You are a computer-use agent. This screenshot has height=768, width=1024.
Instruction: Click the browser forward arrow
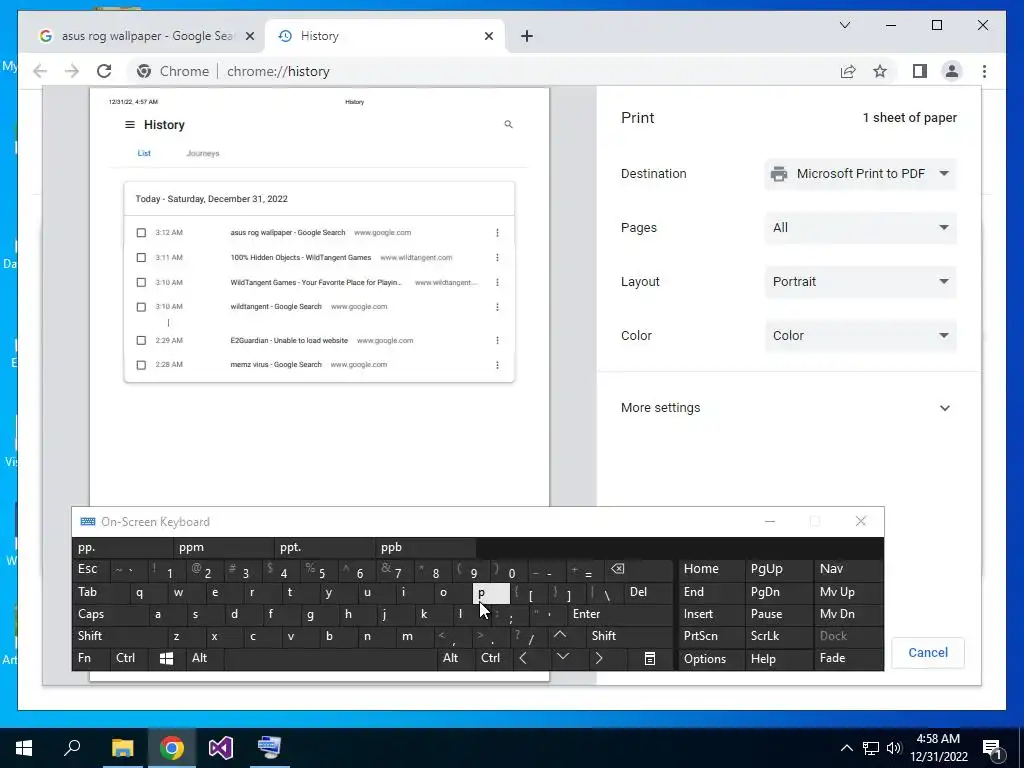click(x=72, y=71)
